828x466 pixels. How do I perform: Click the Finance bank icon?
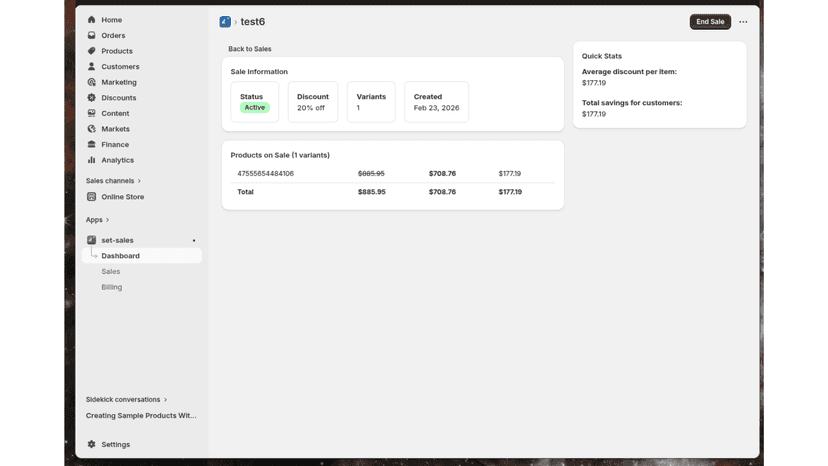click(91, 144)
